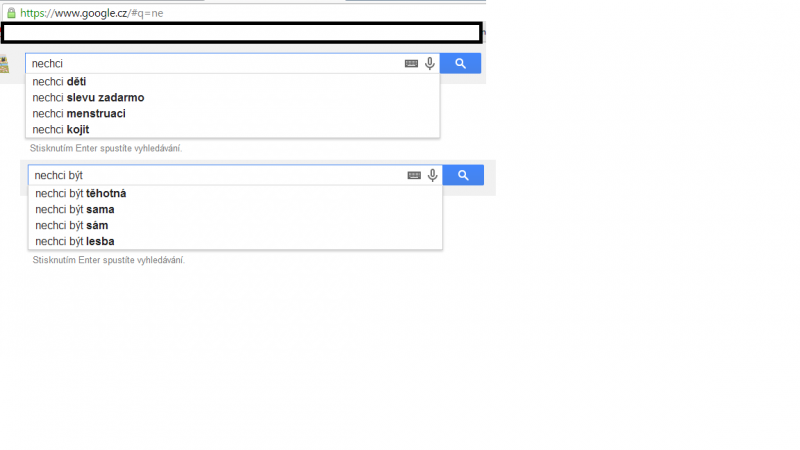The image size is (800, 450).
Task: Click the small doodle icon left of search
Action: click(5, 65)
